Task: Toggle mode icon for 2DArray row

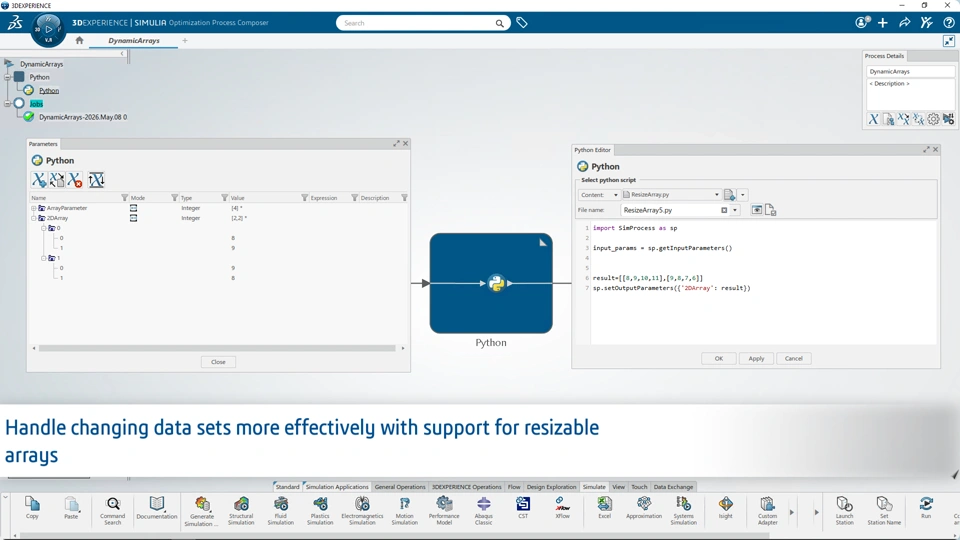Action: coord(133,218)
